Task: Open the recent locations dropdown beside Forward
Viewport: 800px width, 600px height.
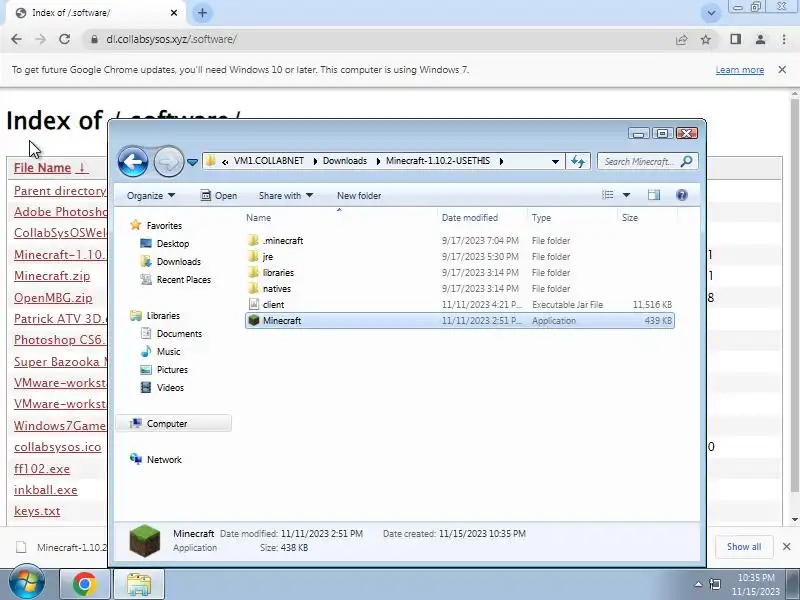Action: 192,162
